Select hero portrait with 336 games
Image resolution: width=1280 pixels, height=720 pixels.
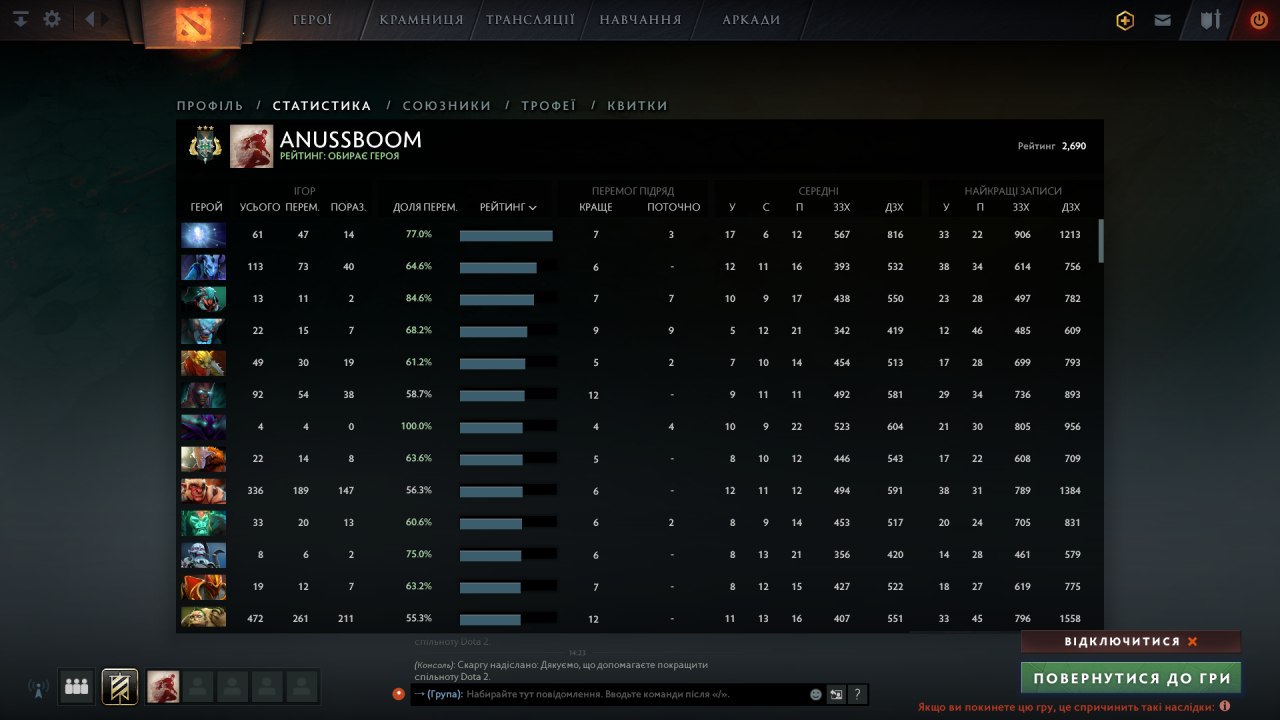(203, 491)
